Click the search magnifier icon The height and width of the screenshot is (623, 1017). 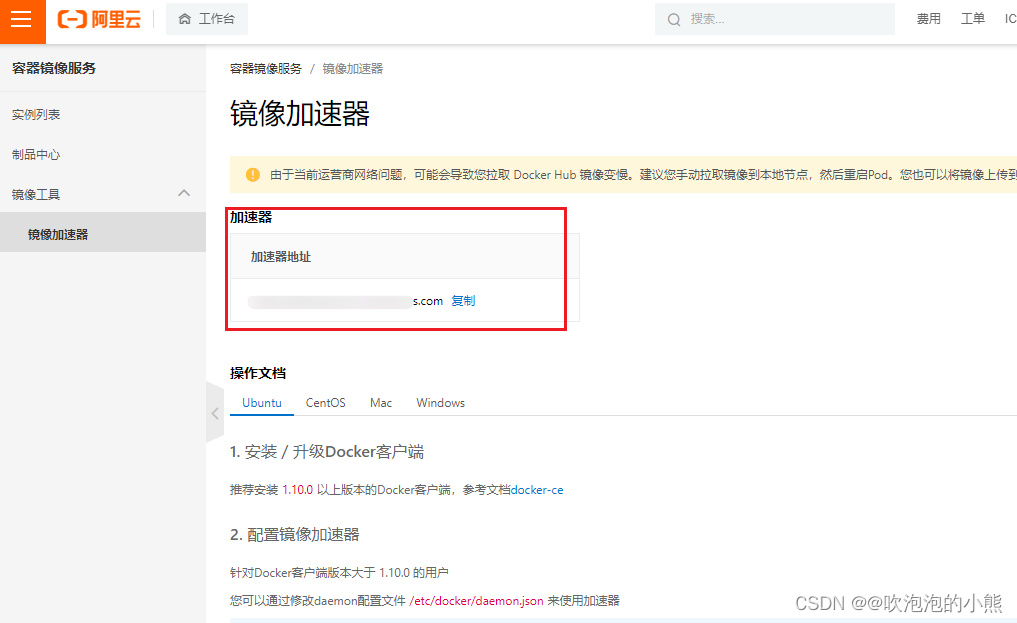click(673, 19)
